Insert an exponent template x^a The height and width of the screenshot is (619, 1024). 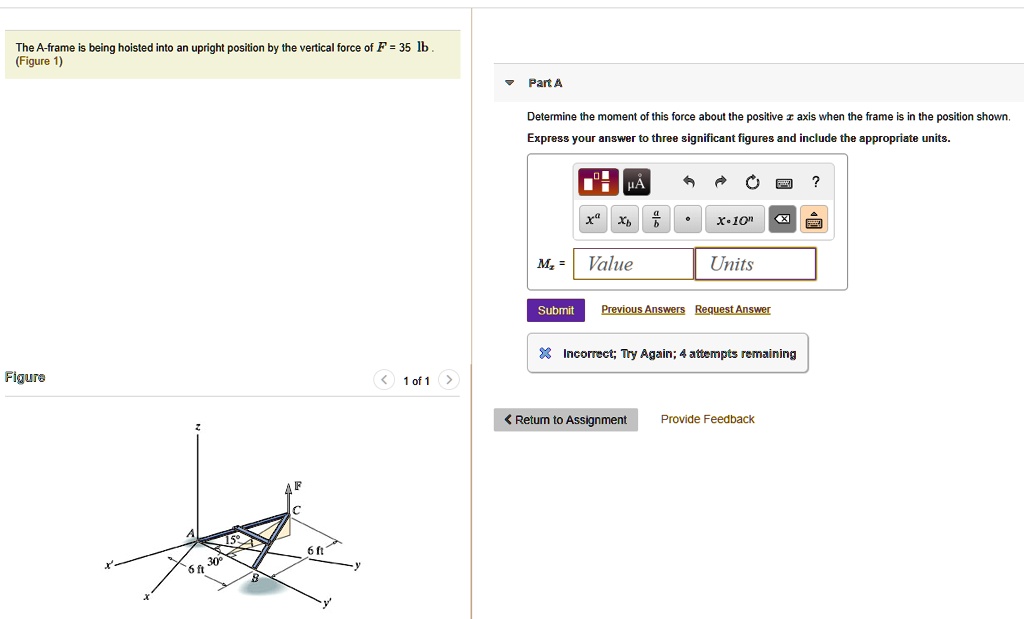click(x=593, y=220)
